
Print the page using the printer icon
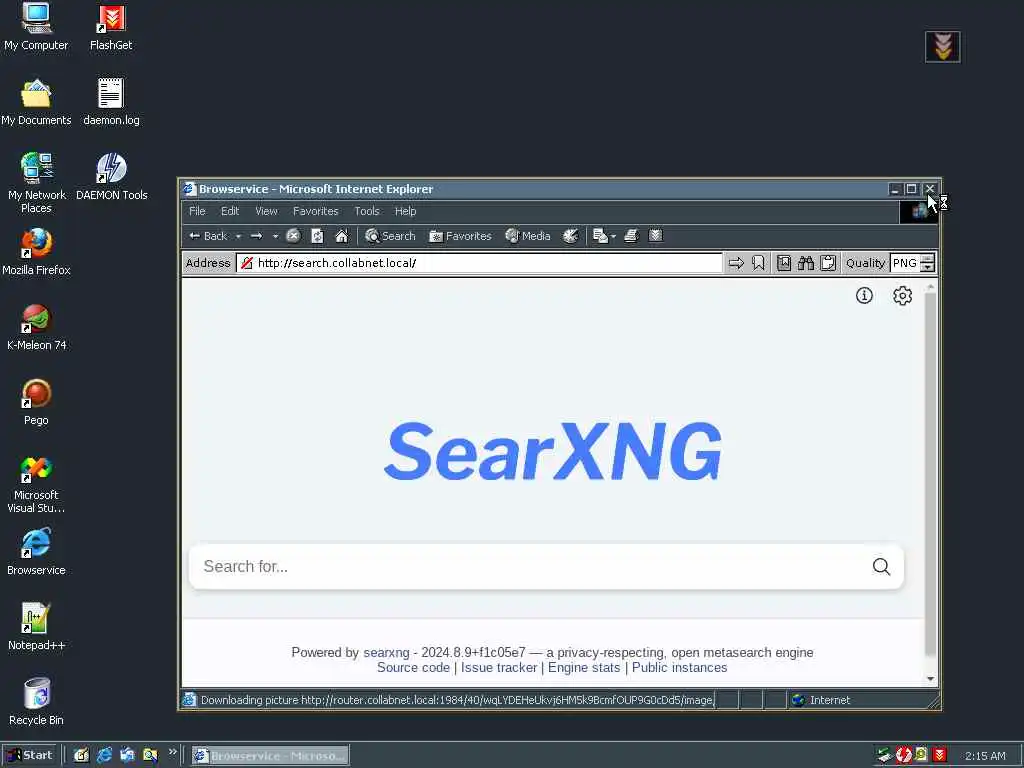[631, 236]
